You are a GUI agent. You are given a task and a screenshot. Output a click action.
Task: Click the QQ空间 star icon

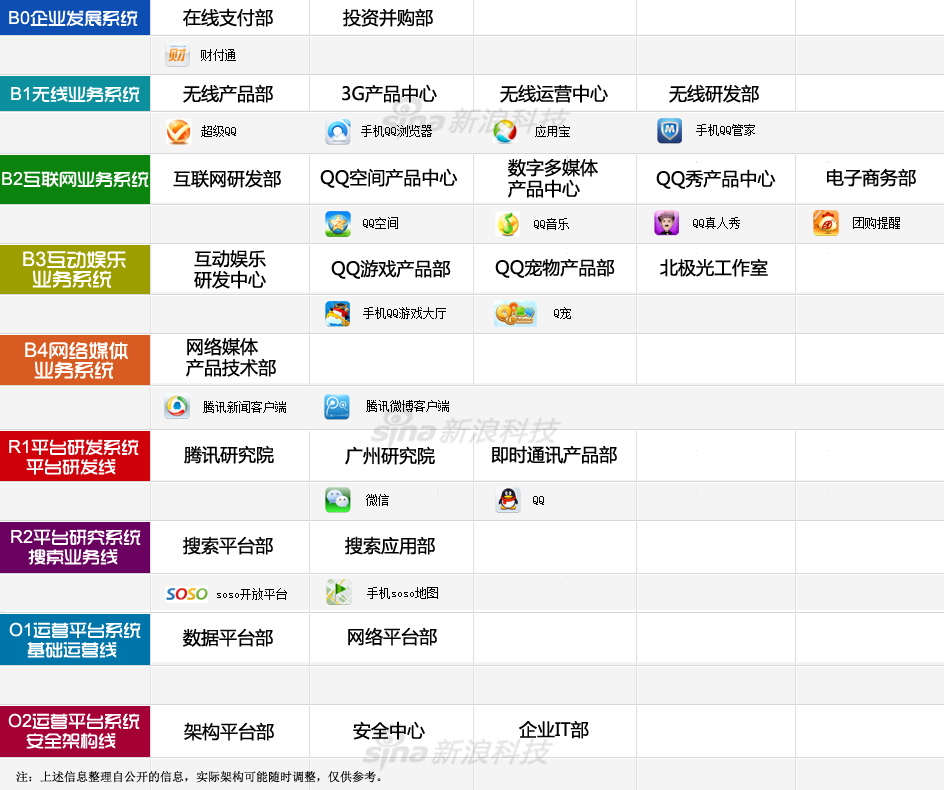point(338,223)
